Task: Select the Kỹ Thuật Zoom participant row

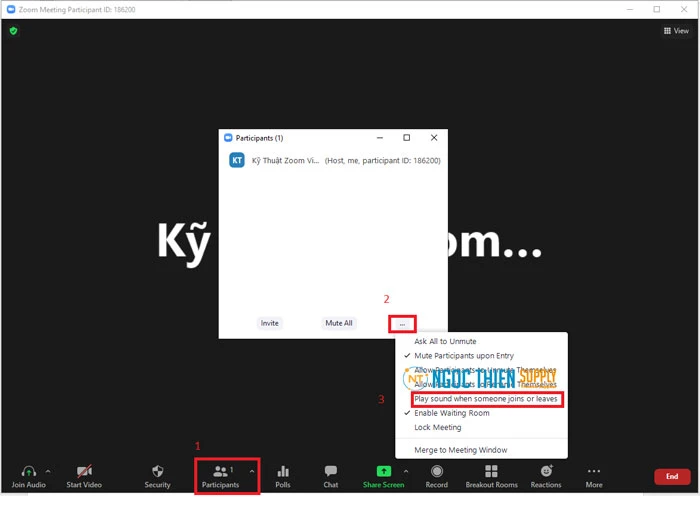Action: coord(333,160)
